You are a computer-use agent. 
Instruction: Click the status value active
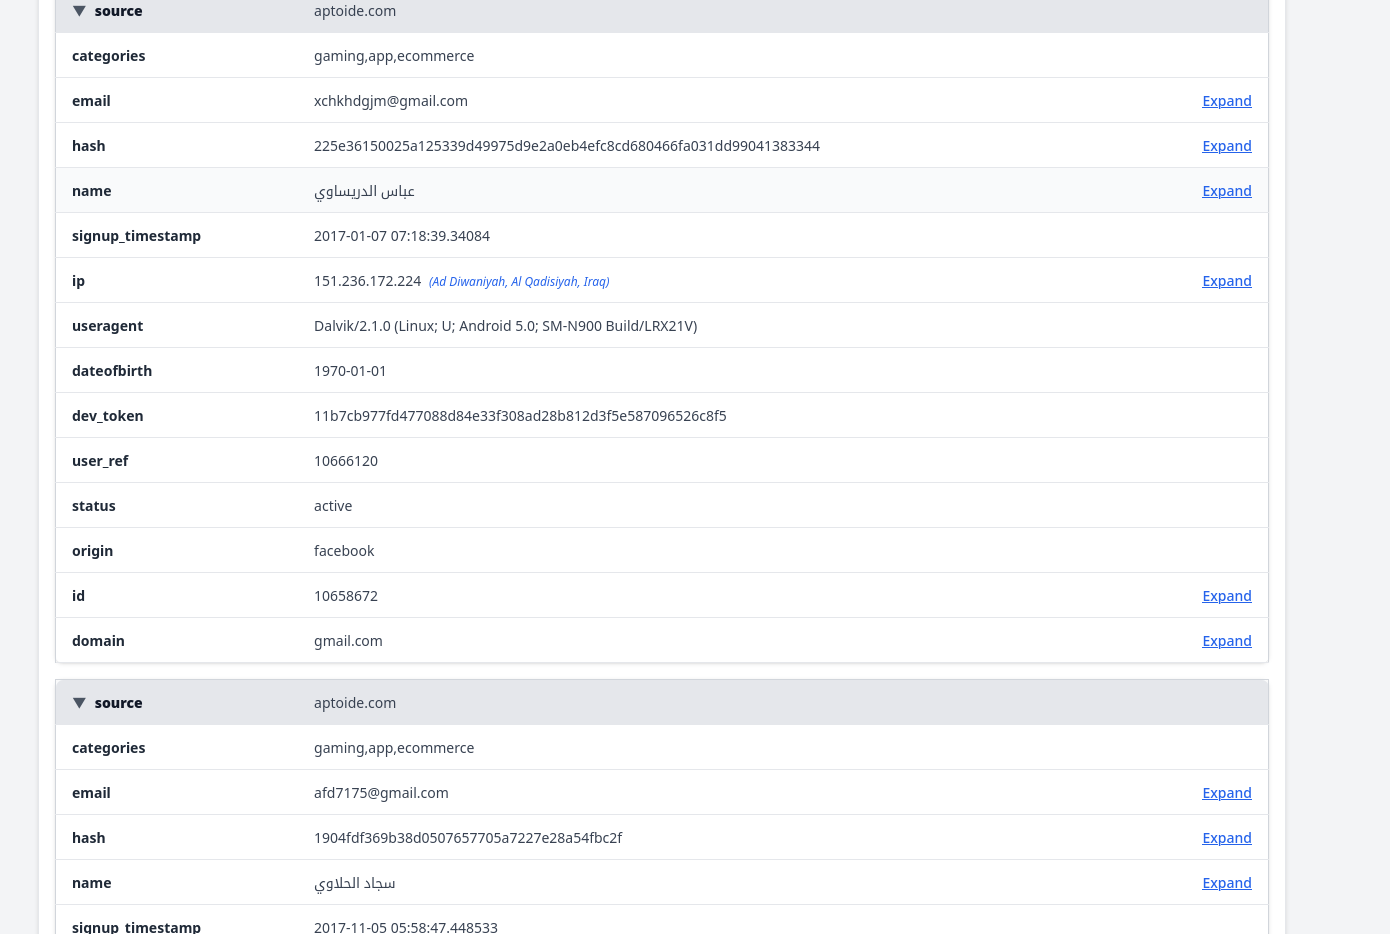333,506
